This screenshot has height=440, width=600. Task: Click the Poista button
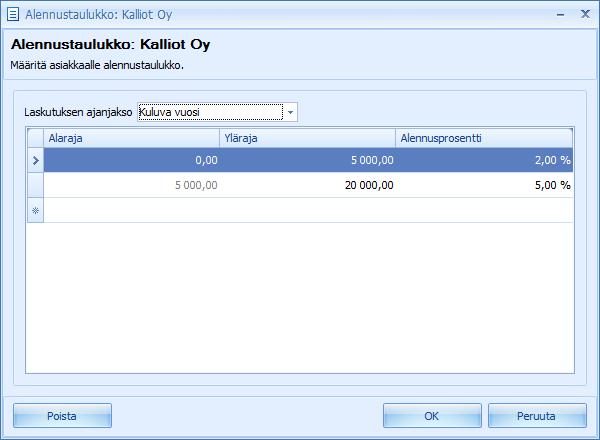point(62,416)
